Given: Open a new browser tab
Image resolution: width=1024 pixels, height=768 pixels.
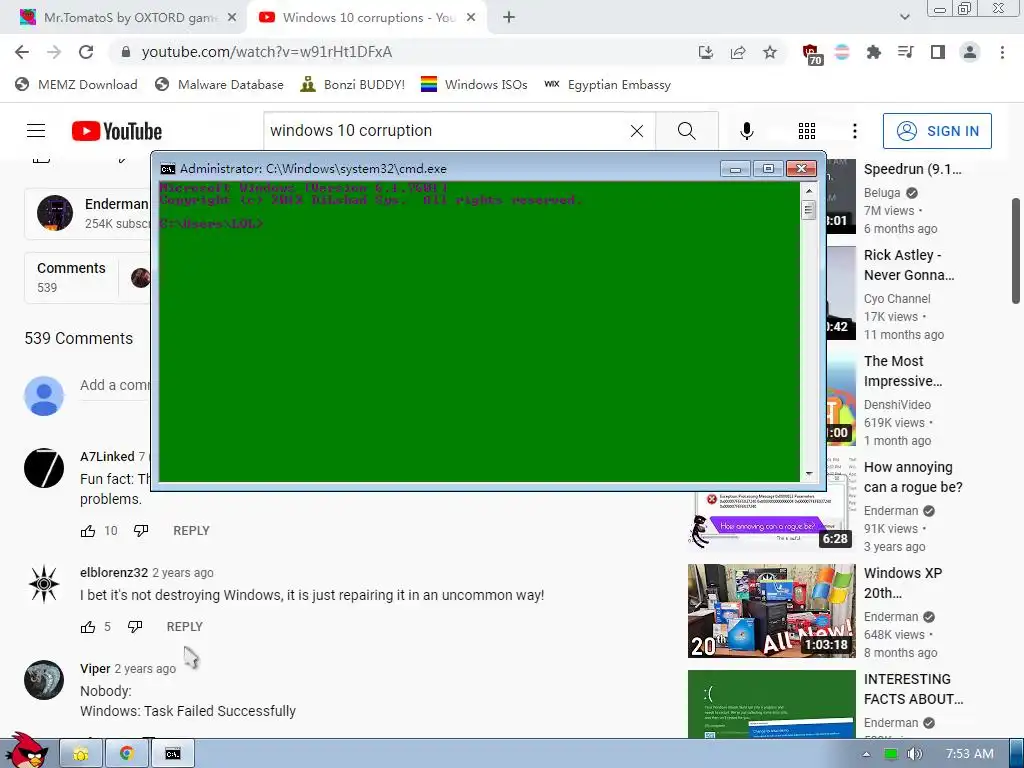Looking at the screenshot, I should 509,18.
